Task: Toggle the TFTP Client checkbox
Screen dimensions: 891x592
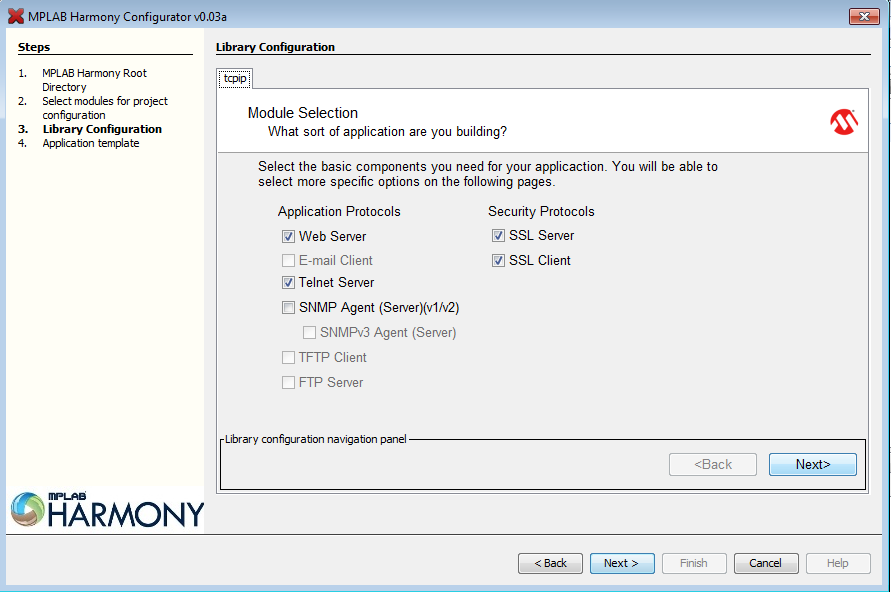Action: tap(289, 357)
